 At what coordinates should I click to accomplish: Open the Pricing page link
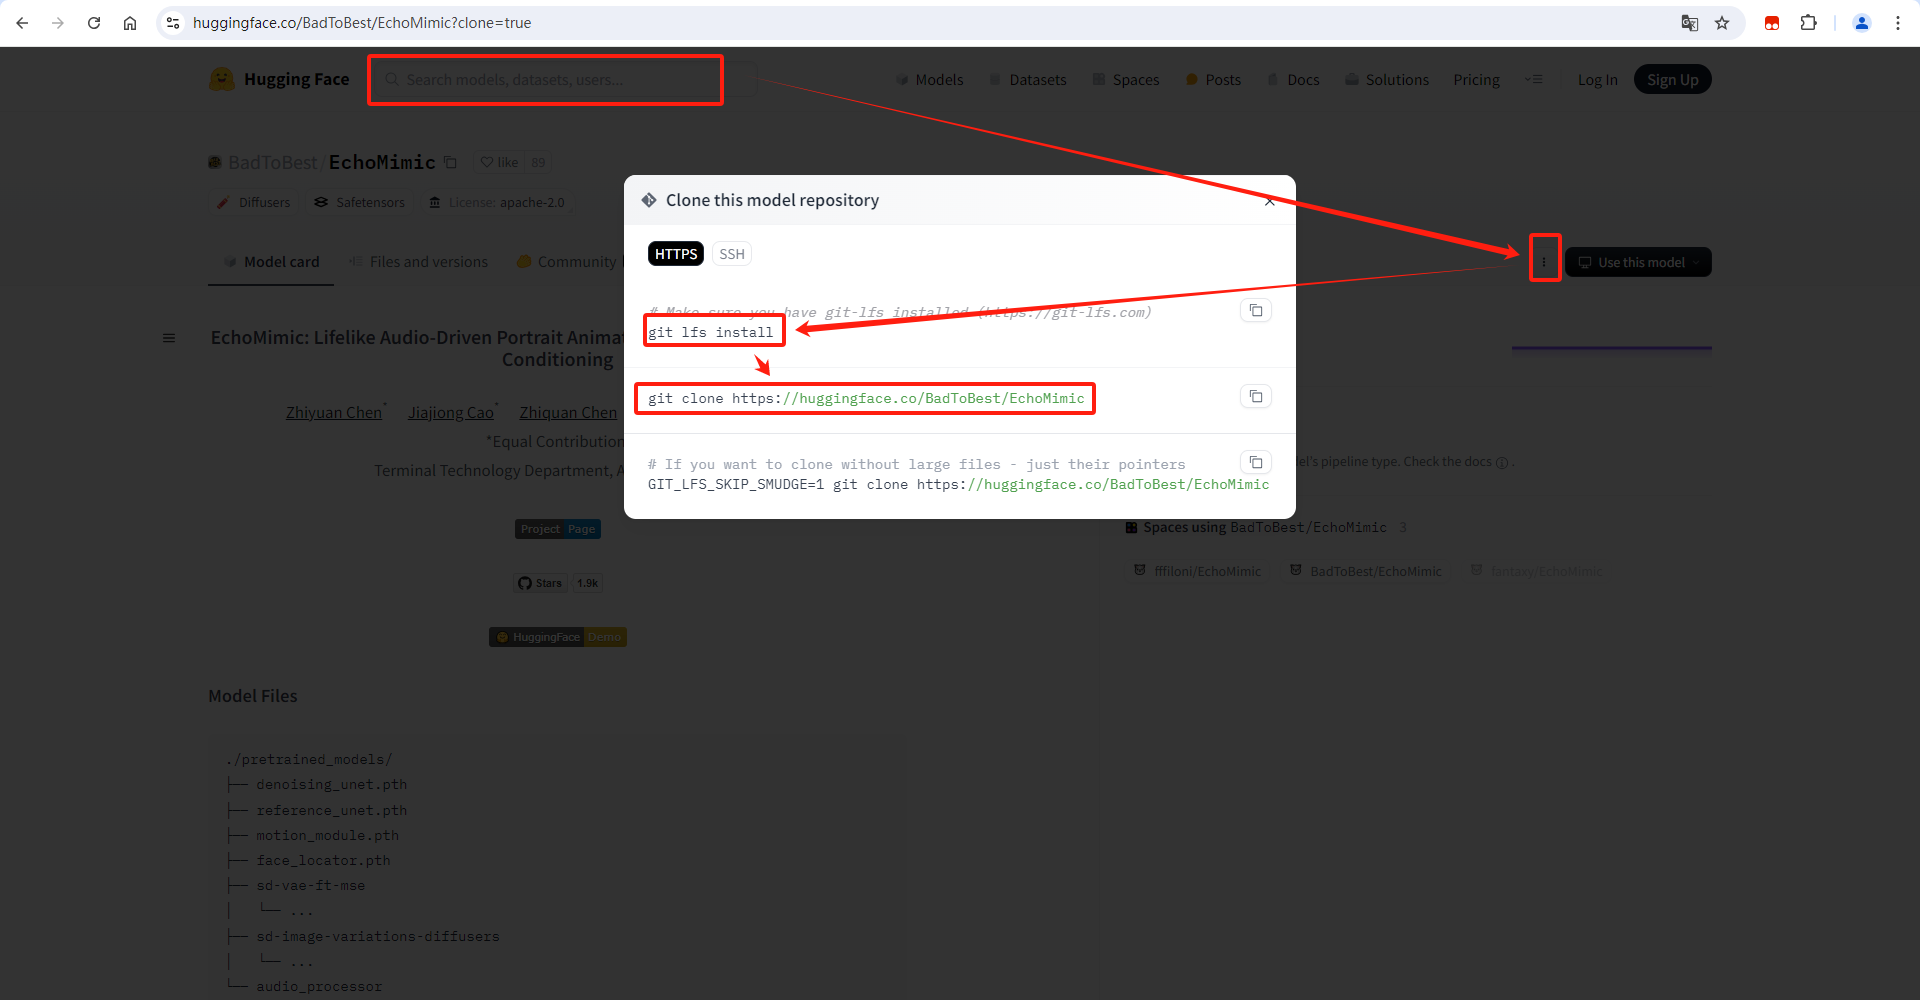tap(1476, 80)
